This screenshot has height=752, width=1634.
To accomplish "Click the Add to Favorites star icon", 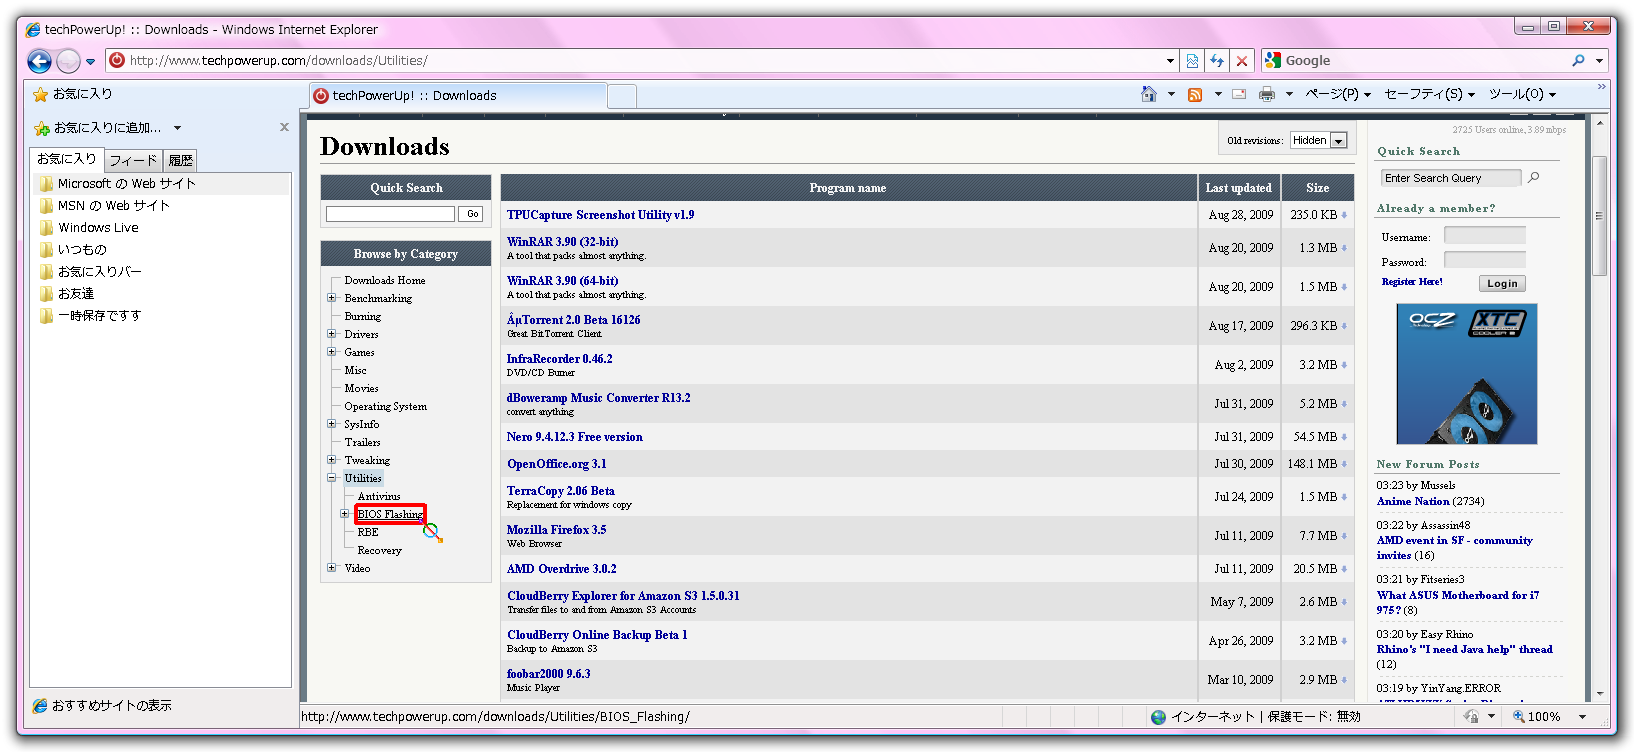I will tap(42, 128).
